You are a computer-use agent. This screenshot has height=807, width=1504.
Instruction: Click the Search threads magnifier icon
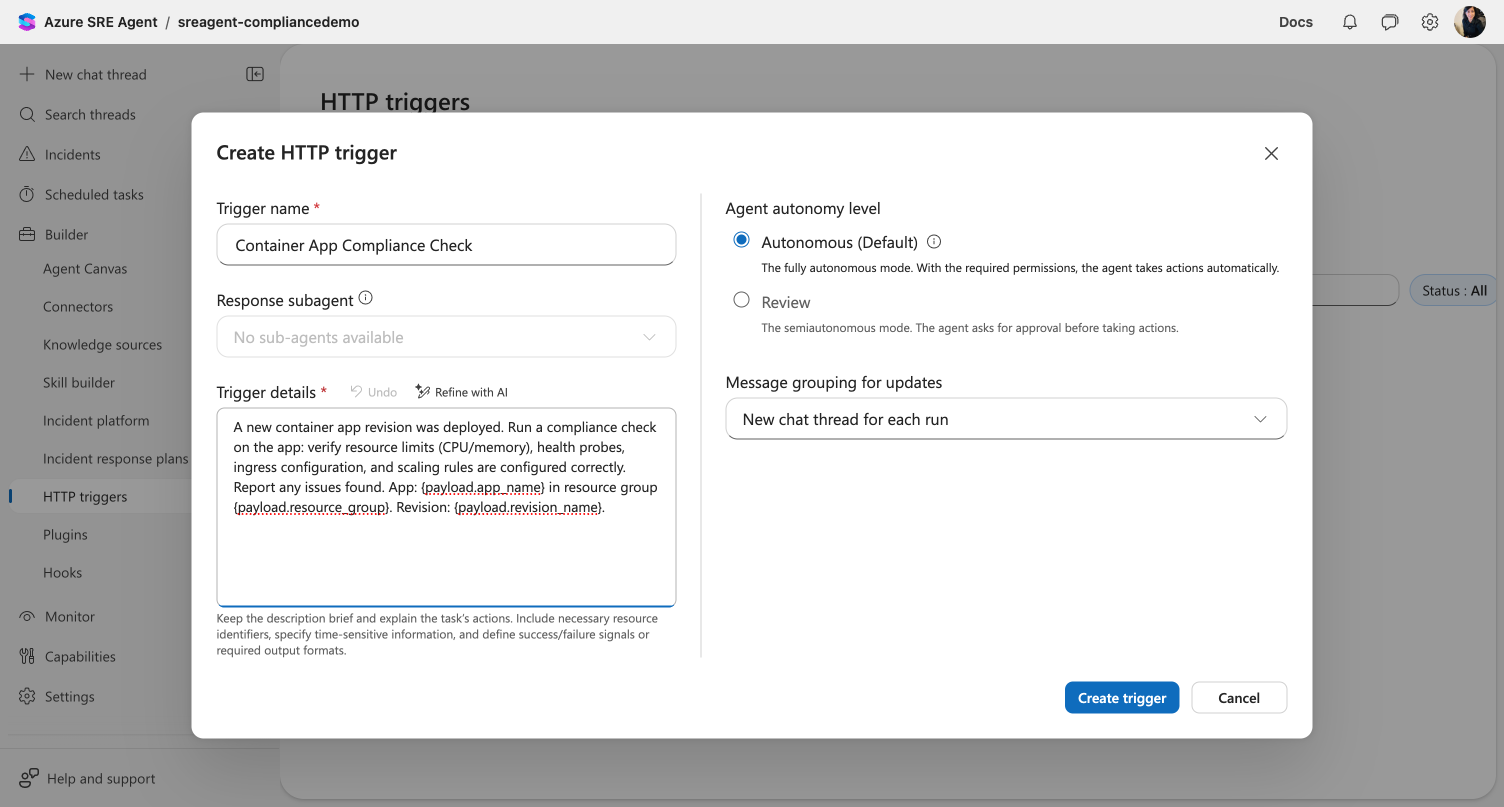pyautogui.click(x=27, y=114)
